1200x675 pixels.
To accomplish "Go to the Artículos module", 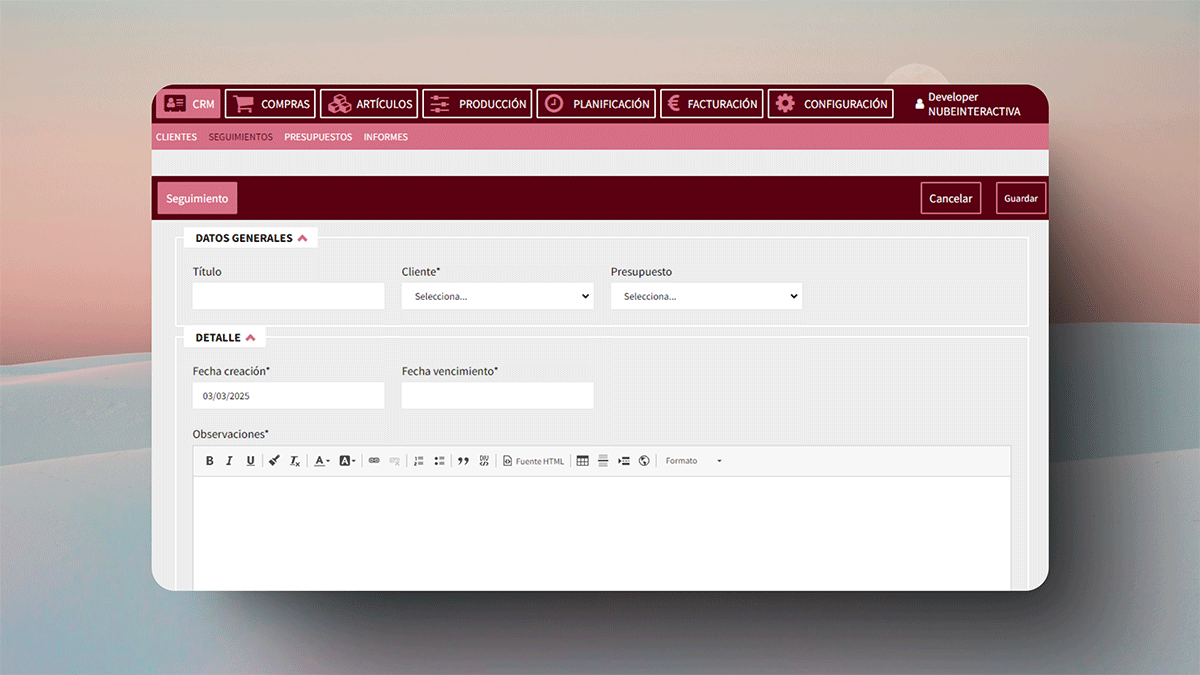I will [369, 103].
